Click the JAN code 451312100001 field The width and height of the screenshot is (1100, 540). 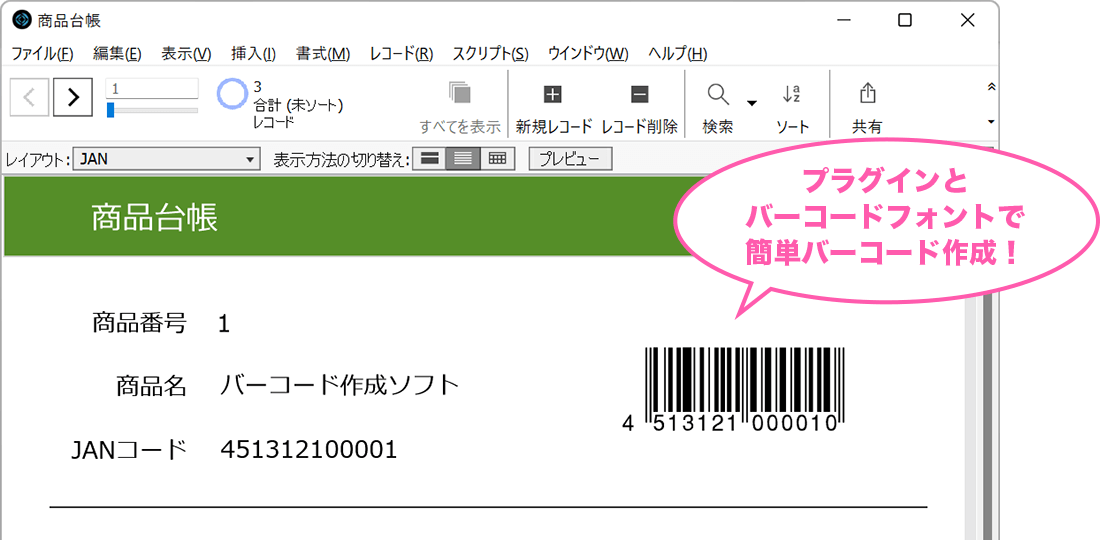tap(309, 450)
